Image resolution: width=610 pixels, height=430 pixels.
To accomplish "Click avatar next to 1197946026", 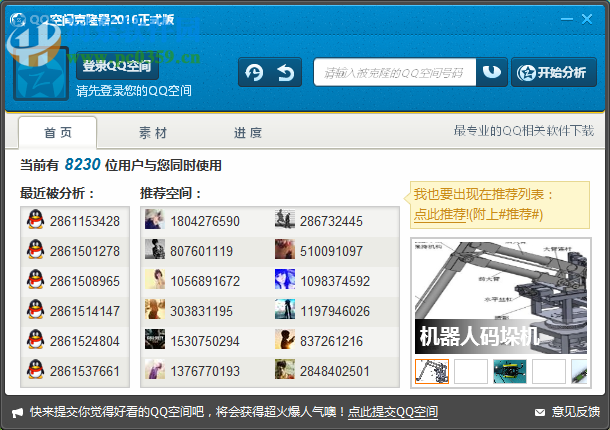I will [x=285, y=309].
